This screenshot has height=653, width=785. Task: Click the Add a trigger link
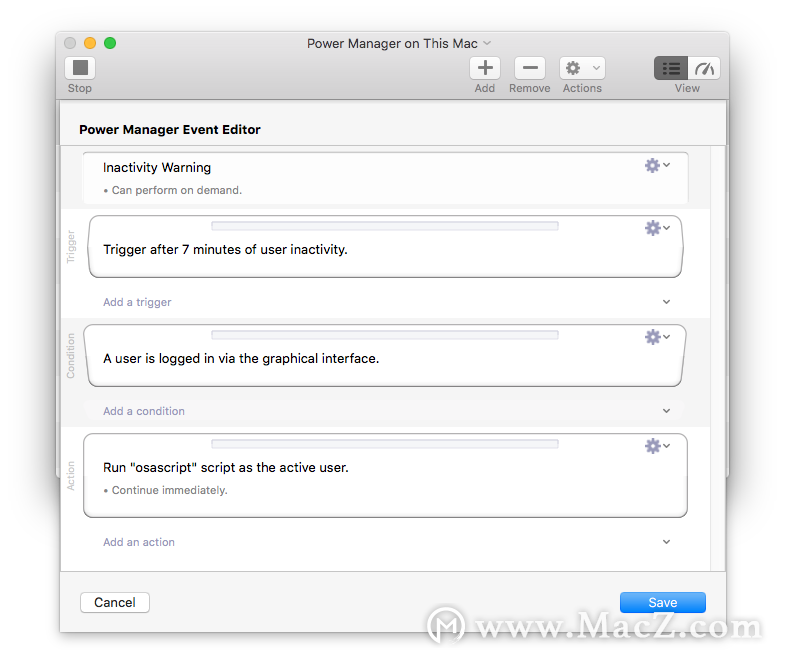(137, 302)
